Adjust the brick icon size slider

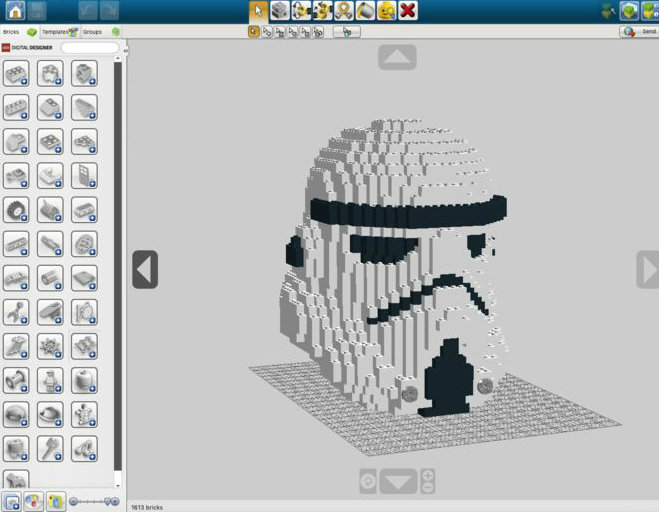point(95,501)
